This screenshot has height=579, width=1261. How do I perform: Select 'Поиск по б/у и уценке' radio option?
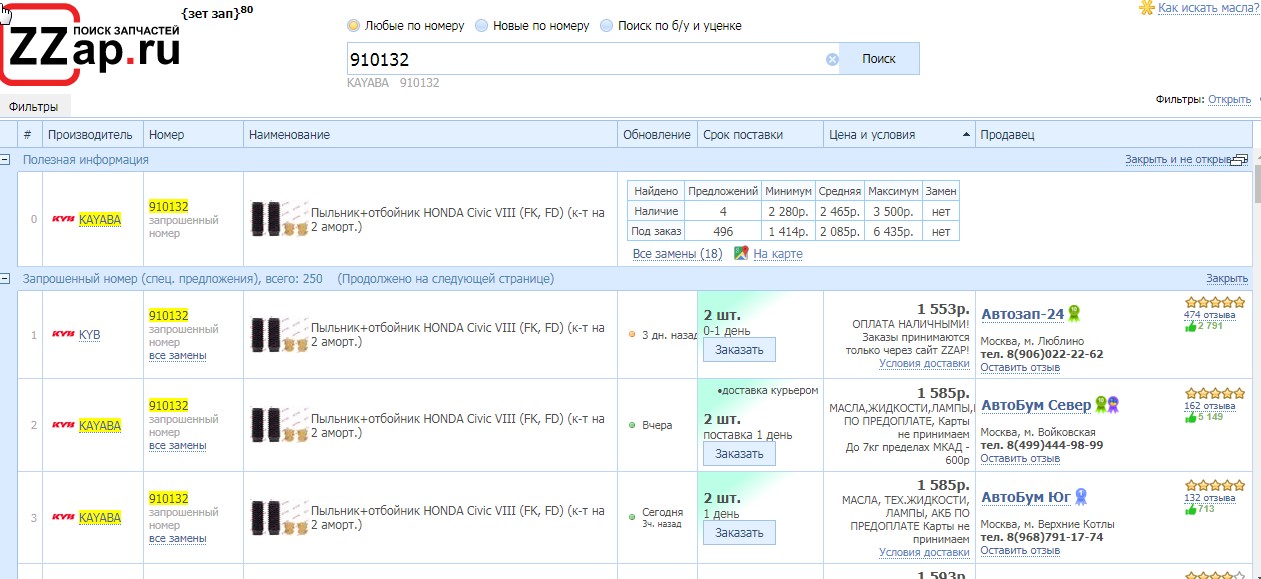click(607, 26)
